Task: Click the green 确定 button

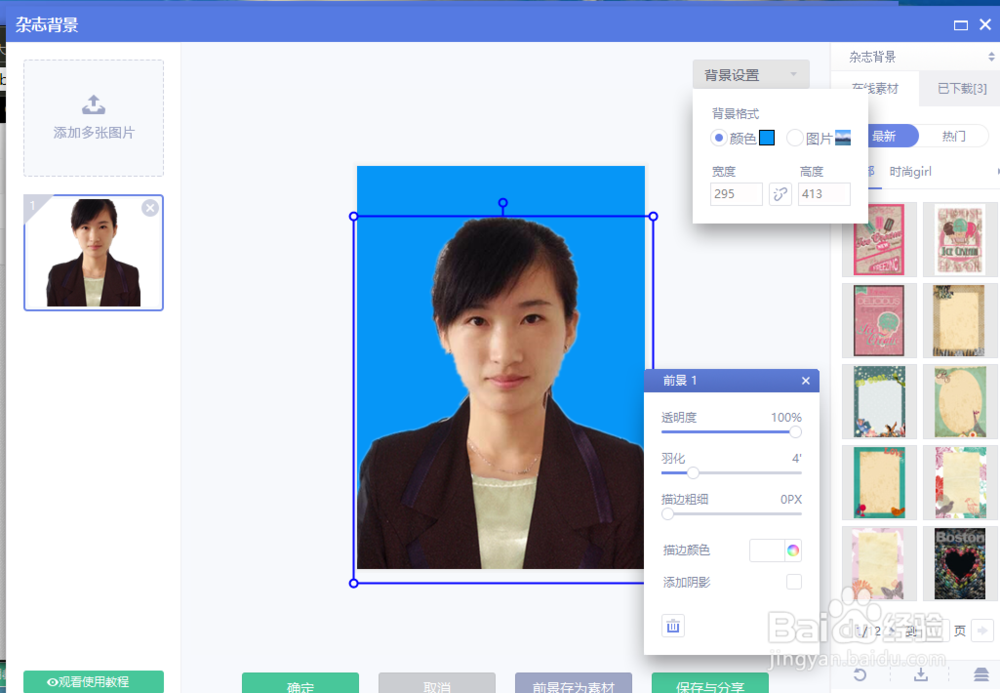Action: pos(300,683)
